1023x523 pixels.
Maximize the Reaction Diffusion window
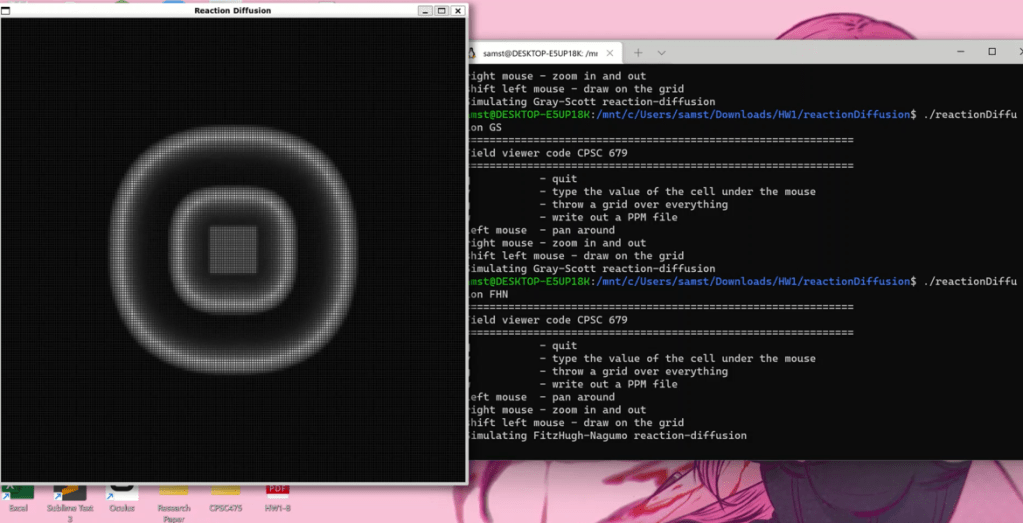coord(441,10)
